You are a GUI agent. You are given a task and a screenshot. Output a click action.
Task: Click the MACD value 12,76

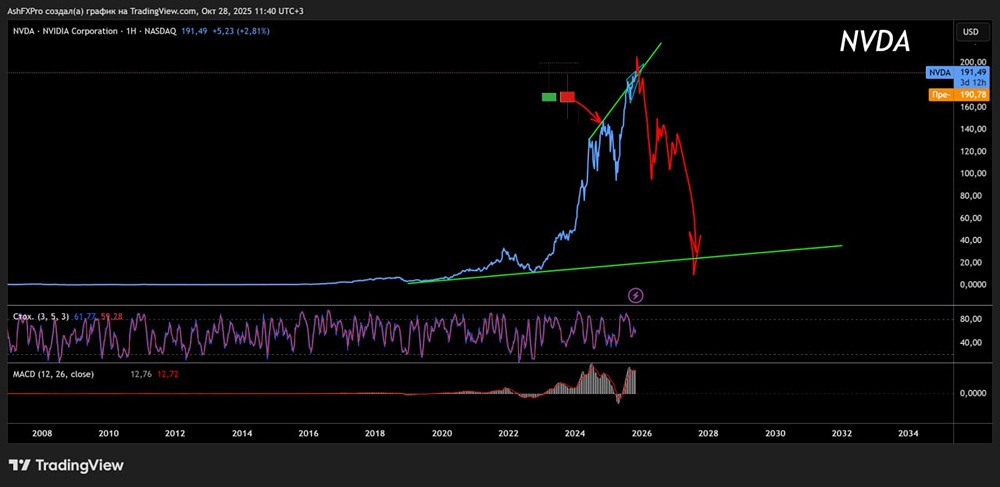pos(140,374)
